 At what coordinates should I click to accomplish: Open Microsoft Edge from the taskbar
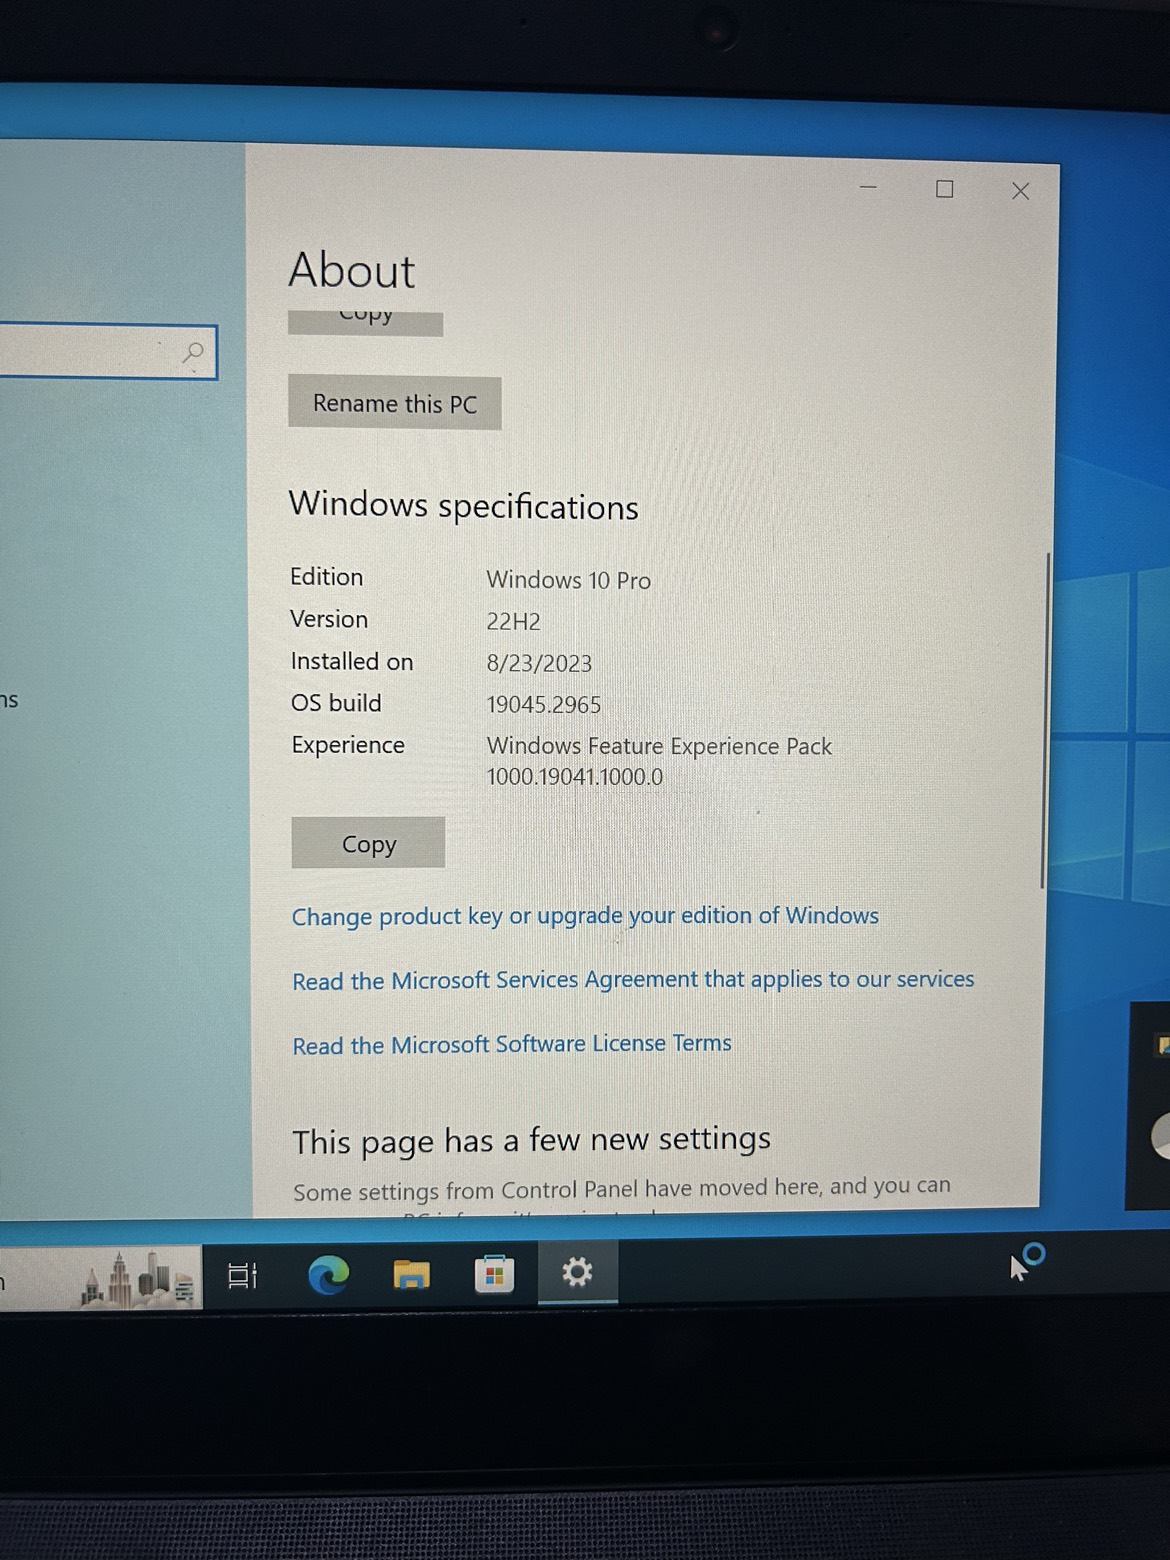[x=329, y=1274]
